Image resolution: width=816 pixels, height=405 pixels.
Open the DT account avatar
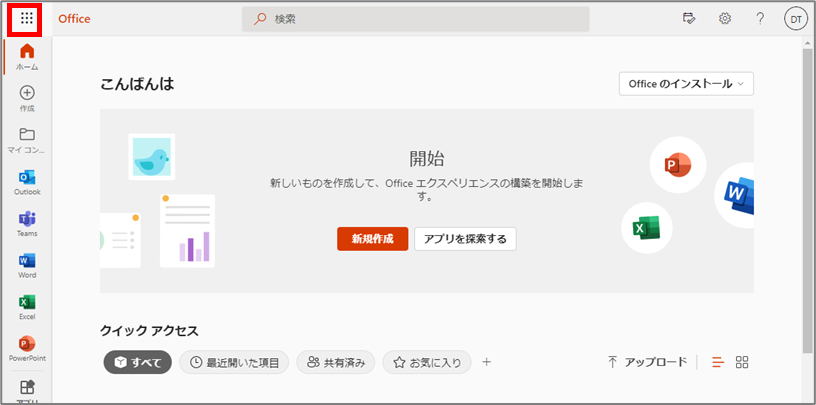pyautogui.click(x=796, y=19)
